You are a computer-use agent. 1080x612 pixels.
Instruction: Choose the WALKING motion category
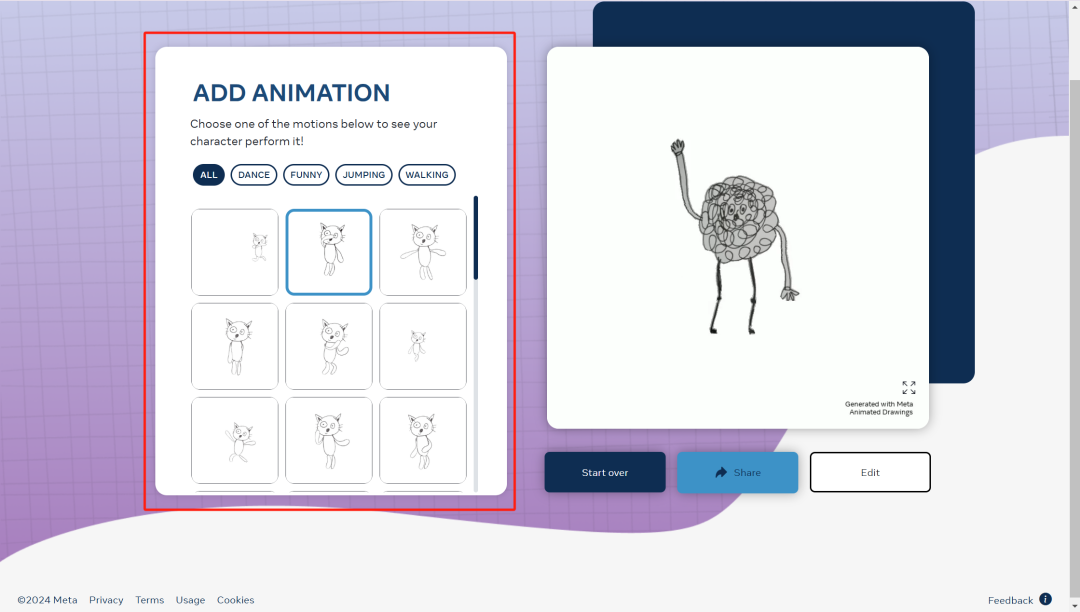[x=427, y=175]
